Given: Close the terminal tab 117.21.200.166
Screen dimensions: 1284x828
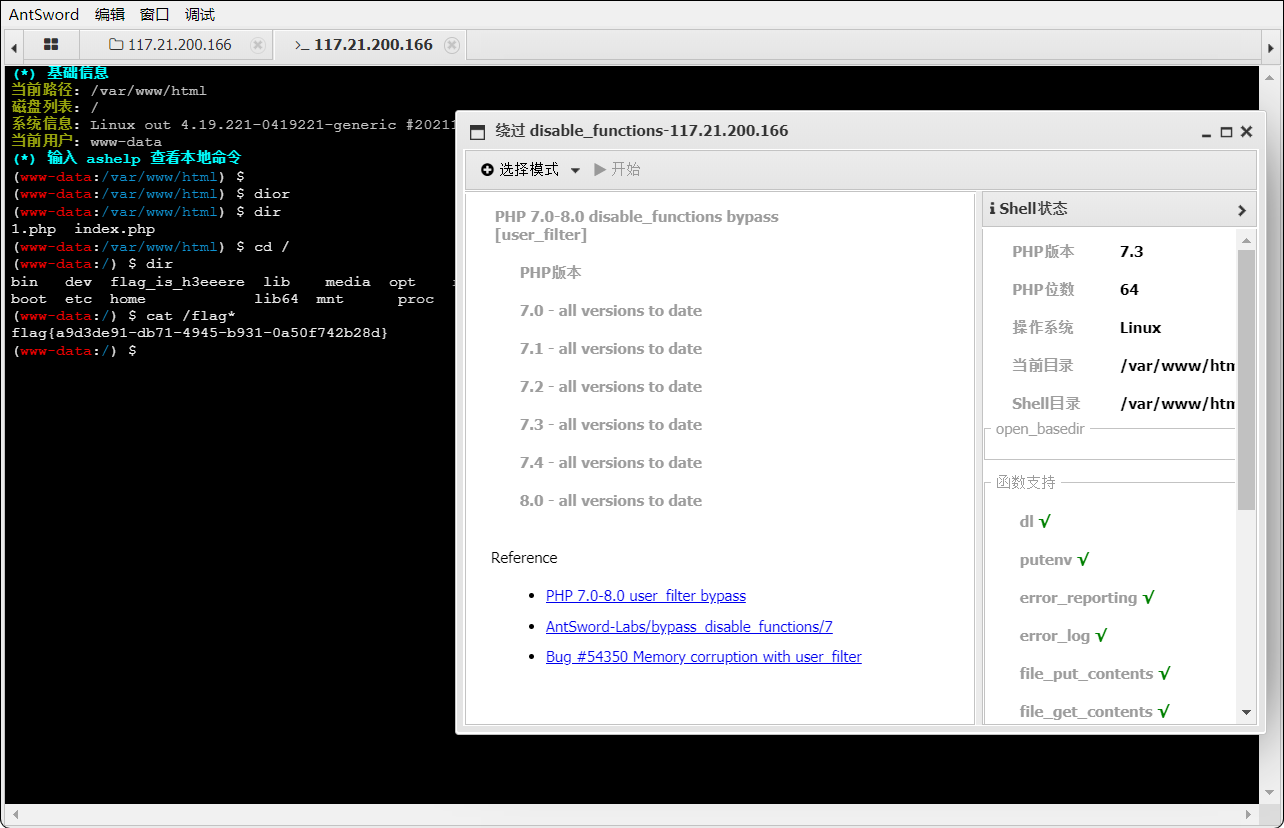Looking at the screenshot, I should pos(452,45).
